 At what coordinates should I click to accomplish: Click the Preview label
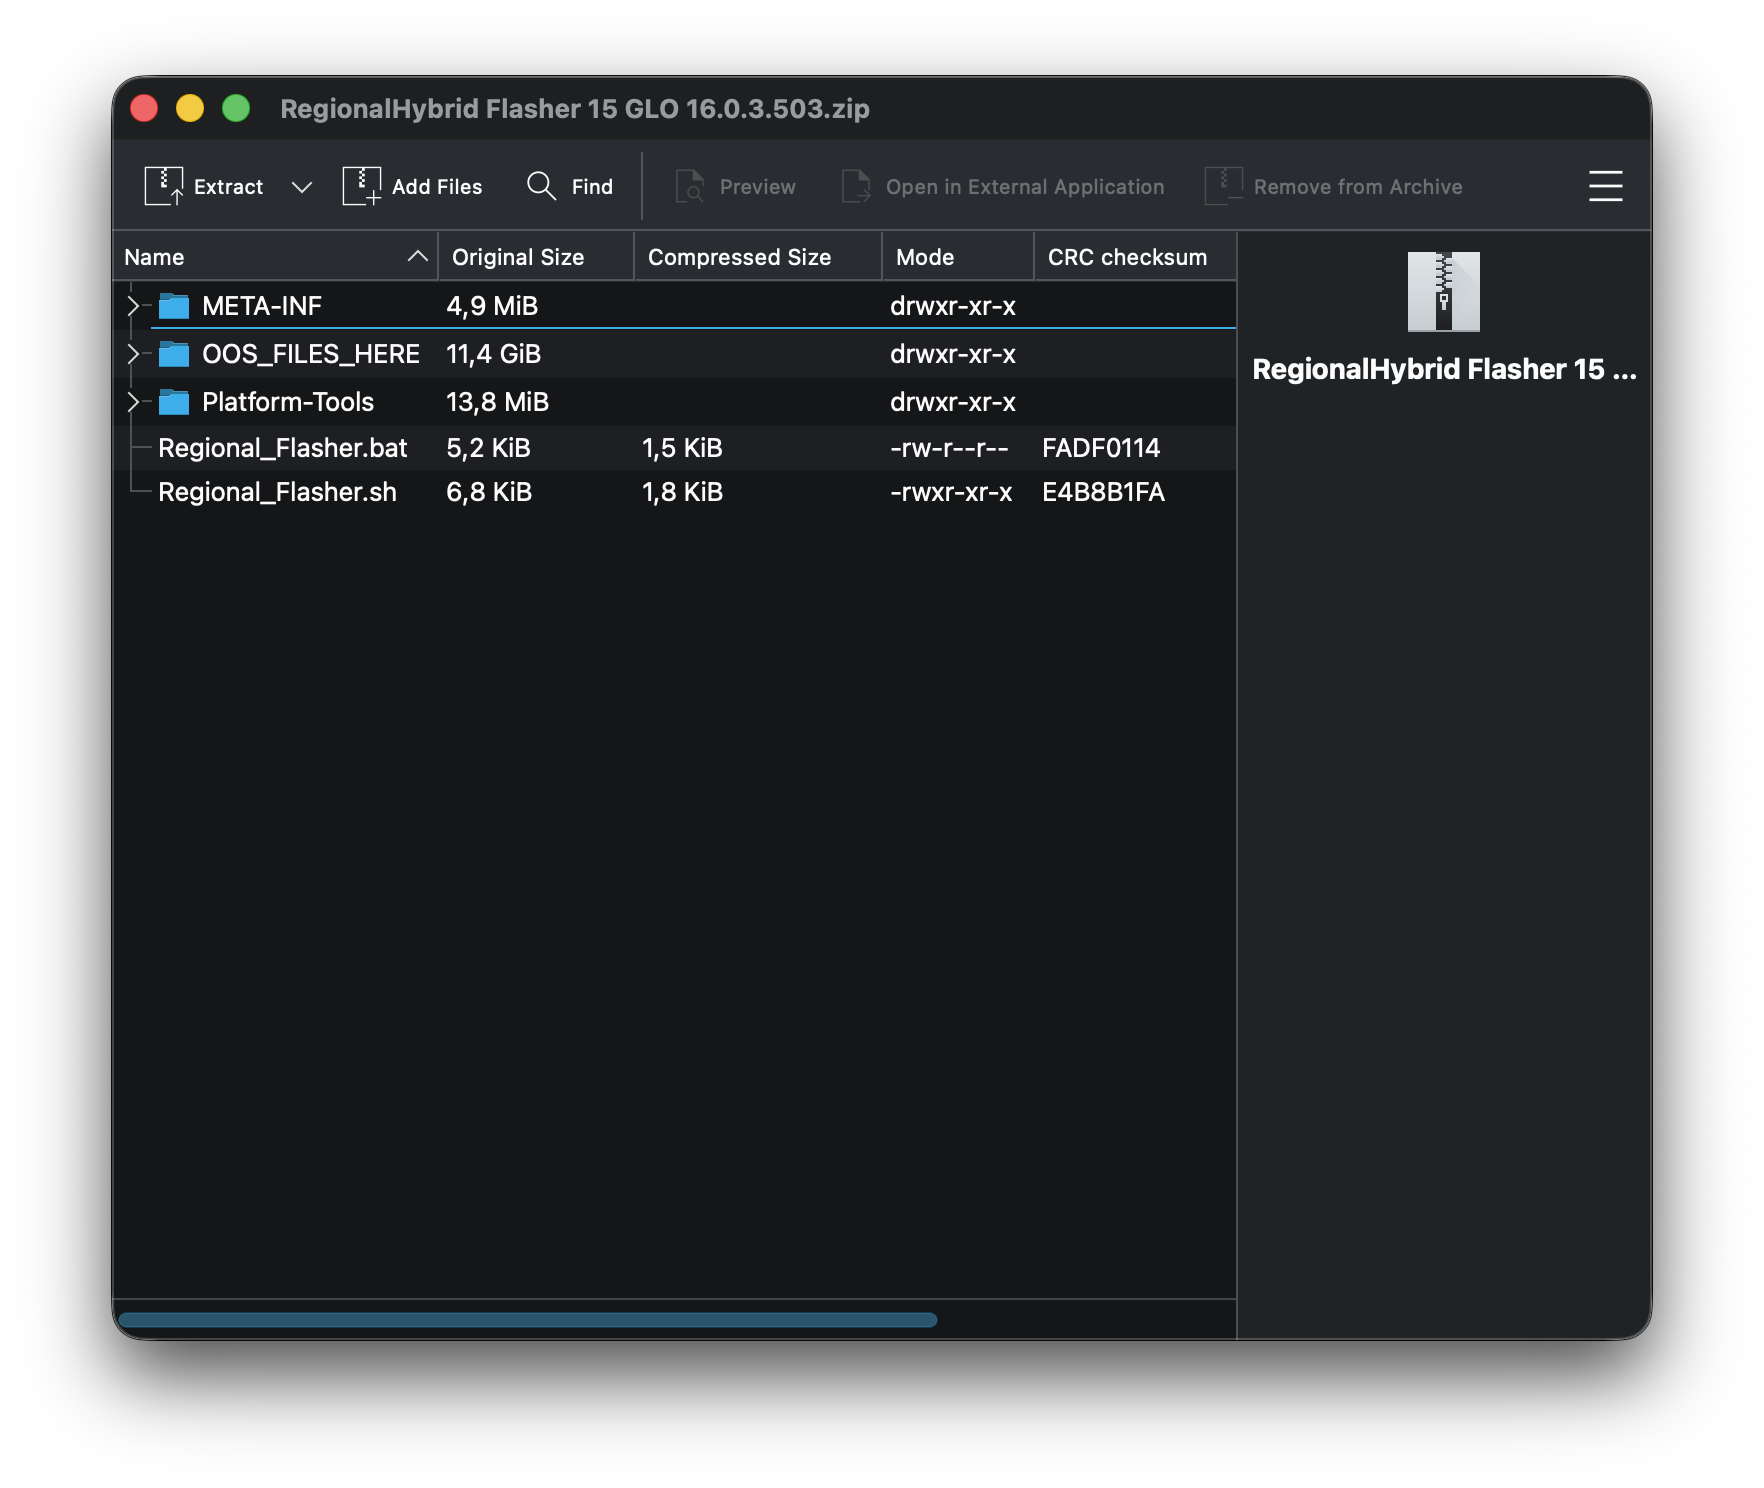pos(758,187)
